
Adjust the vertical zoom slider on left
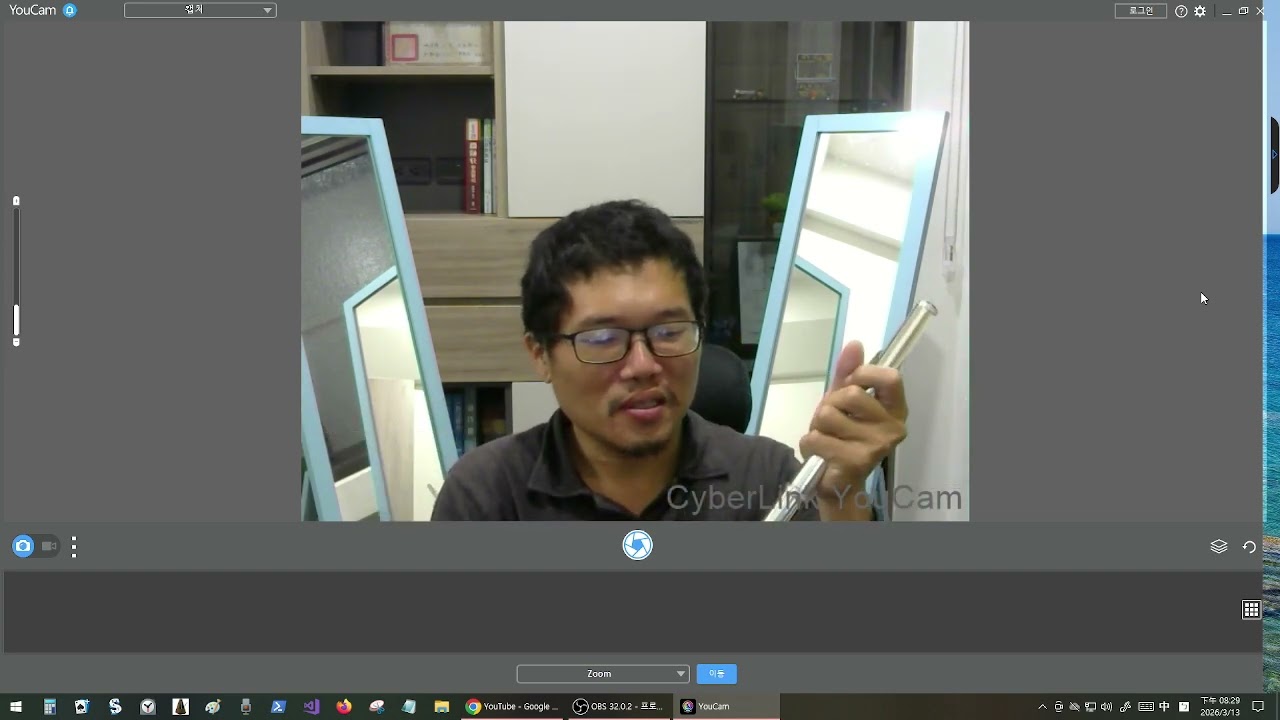pyautogui.click(x=16, y=271)
